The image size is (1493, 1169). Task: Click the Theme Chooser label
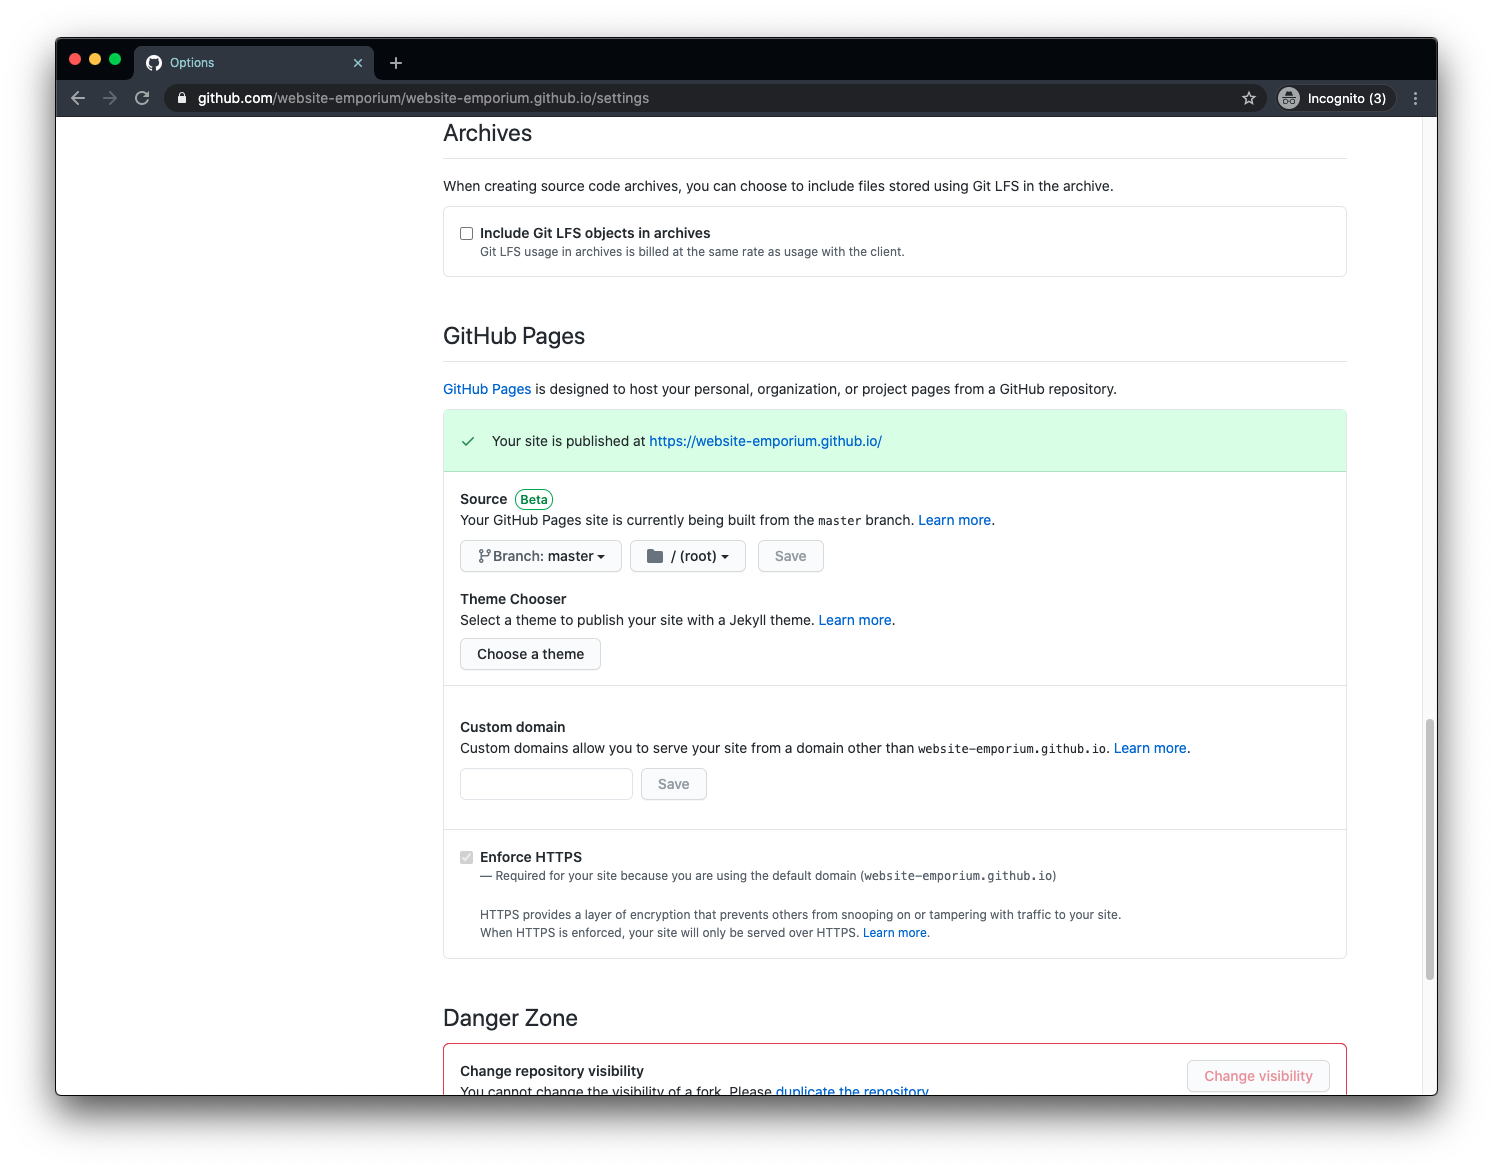point(513,599)
